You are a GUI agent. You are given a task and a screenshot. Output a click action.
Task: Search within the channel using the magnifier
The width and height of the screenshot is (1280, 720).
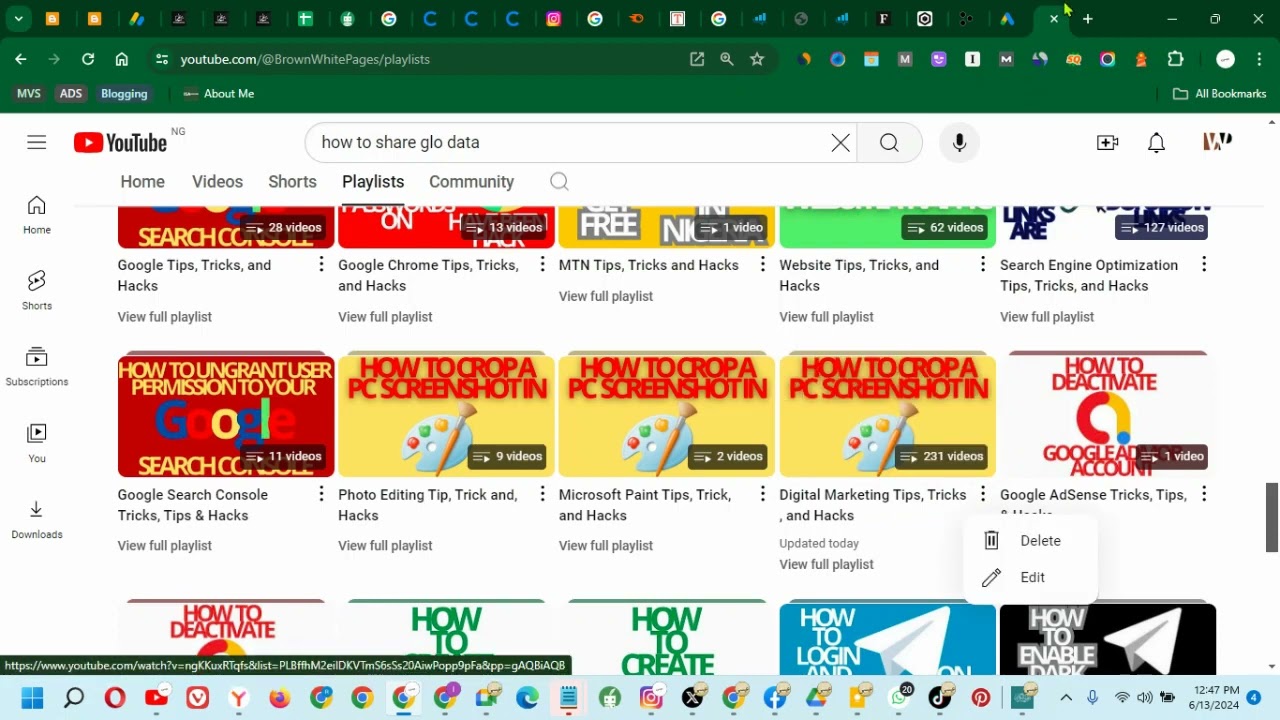559,181
